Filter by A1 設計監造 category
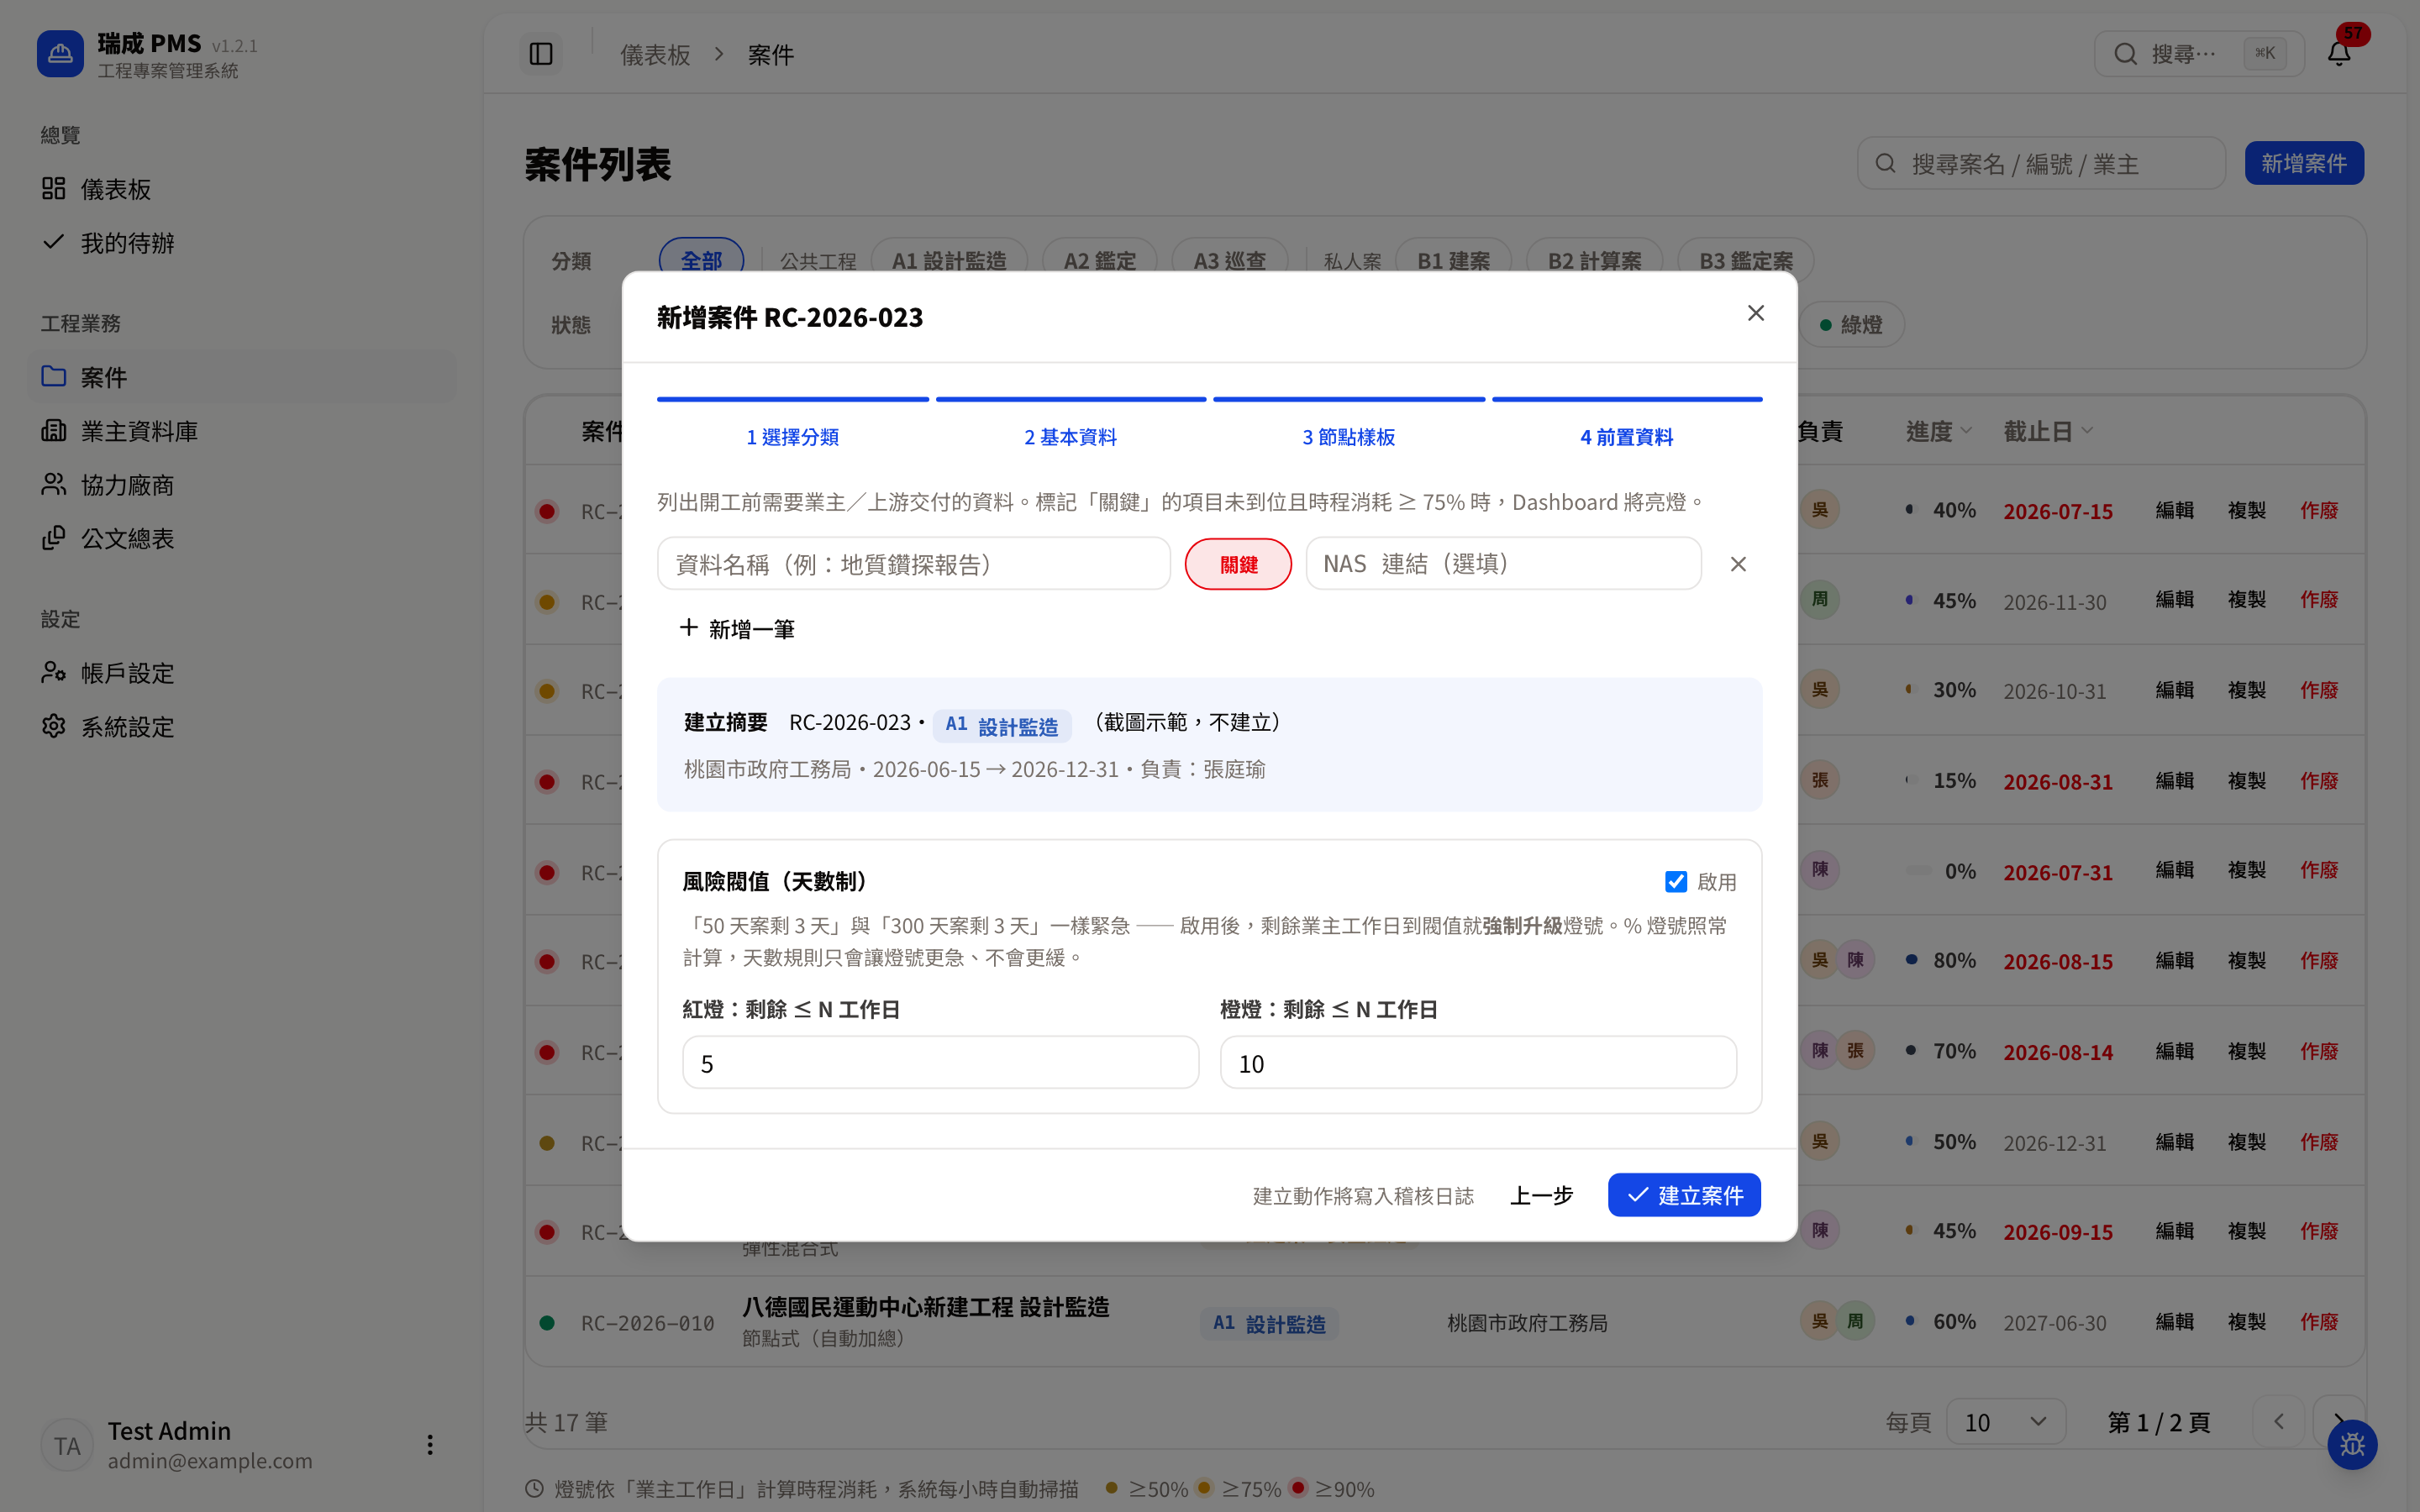The height and width of the screenshot is (1512, 2420). pyautogui.click(x=949, y=260)
